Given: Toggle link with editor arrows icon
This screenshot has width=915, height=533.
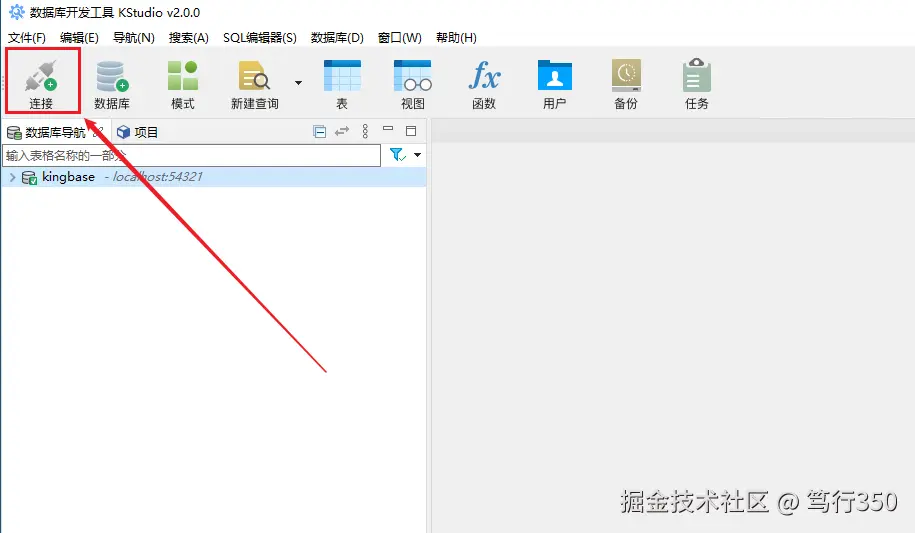Looking at the screenshot, I should pyautogui.click(x=342, y=131).
